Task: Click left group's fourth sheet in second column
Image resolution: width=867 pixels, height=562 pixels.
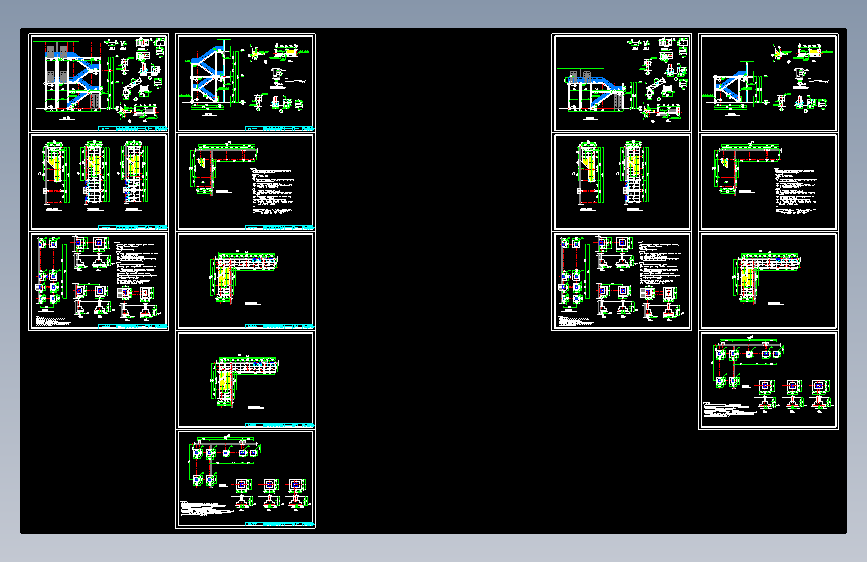Action: pos(246,380)
